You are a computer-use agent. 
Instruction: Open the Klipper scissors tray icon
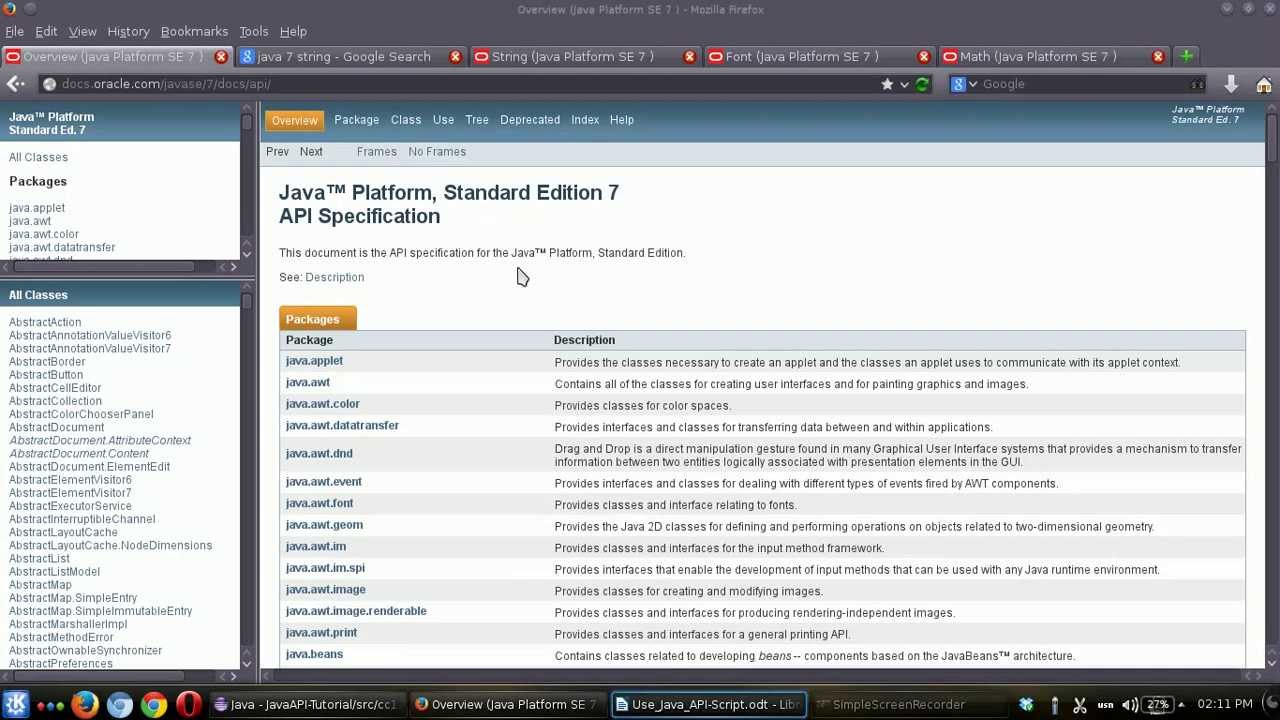point(1079,705)
